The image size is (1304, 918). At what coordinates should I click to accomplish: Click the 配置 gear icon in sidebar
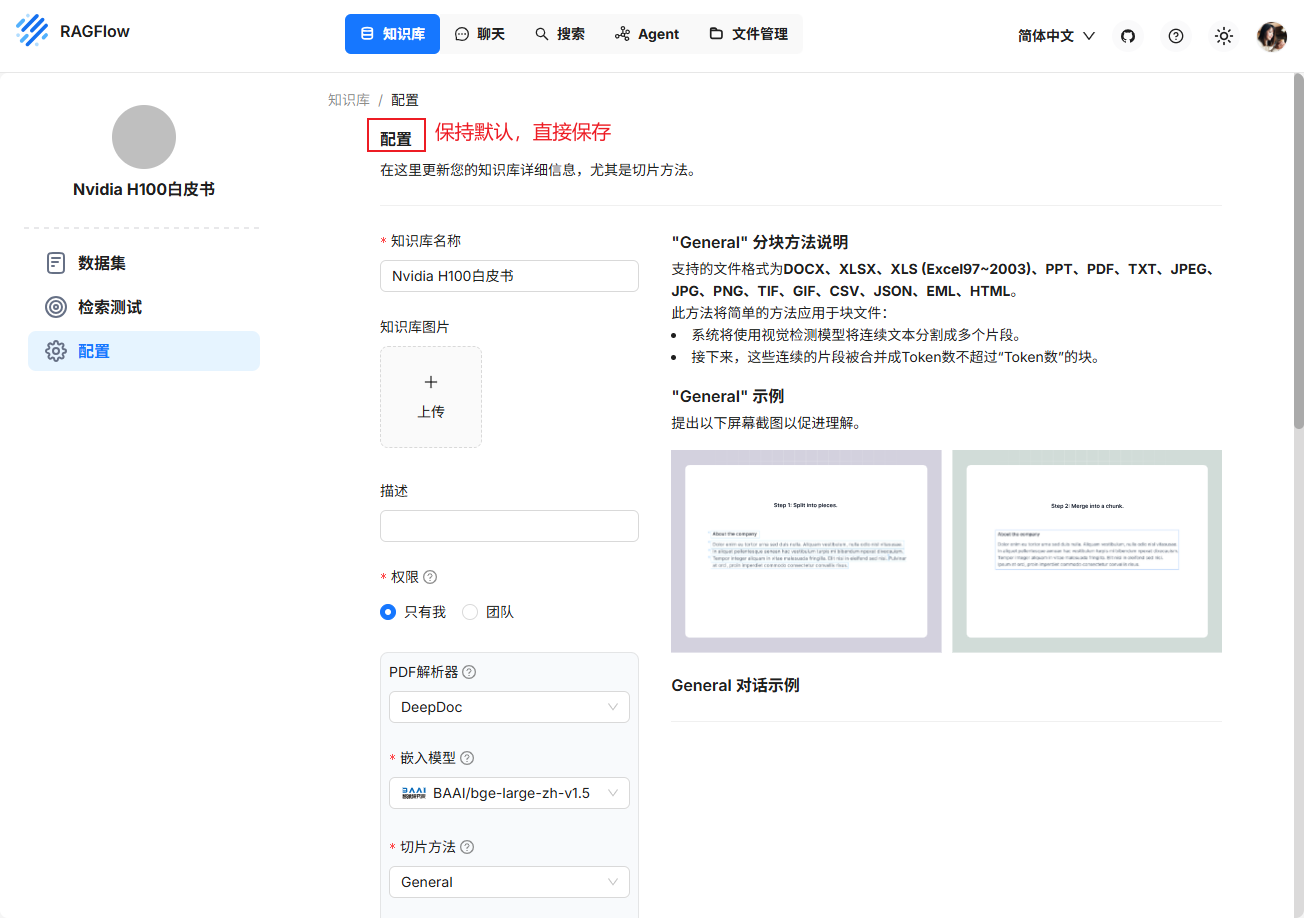(56, 351)
